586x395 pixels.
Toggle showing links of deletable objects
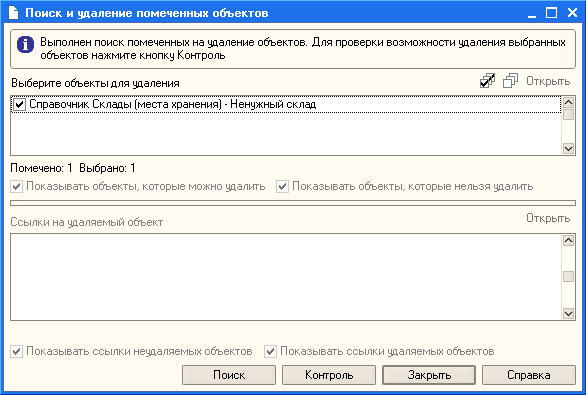[270, 351]
